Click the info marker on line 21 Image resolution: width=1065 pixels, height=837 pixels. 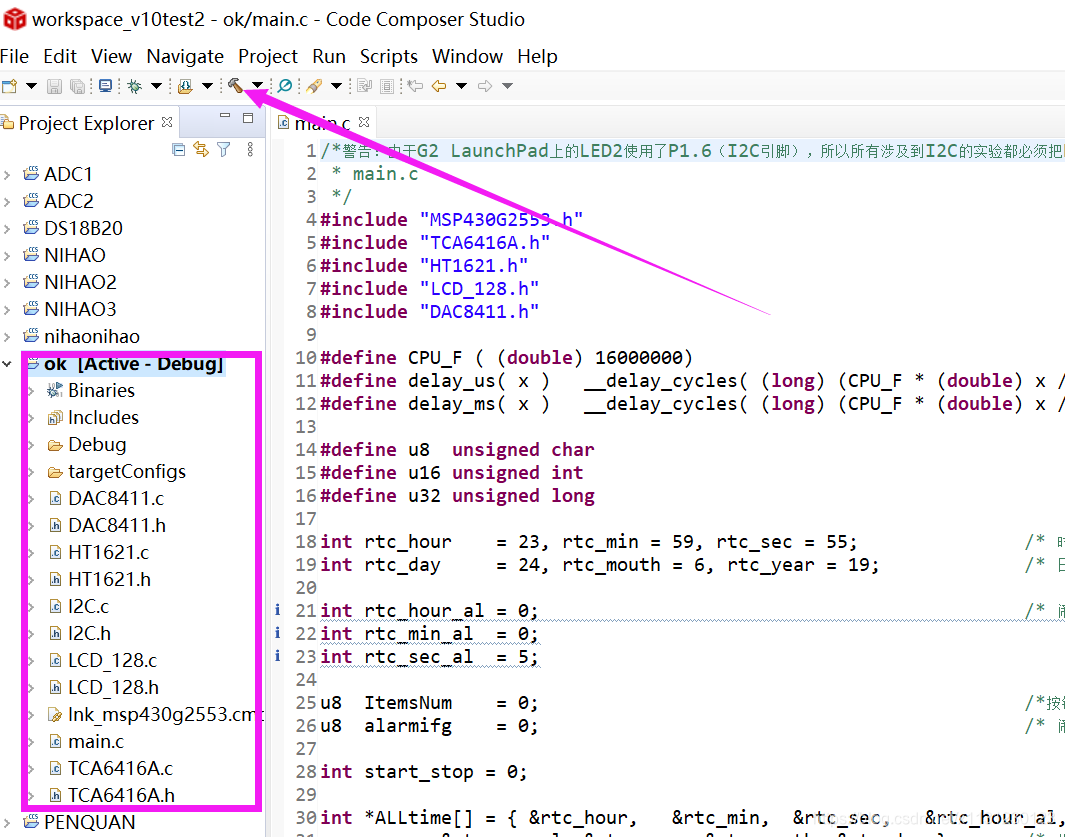(277, 610)
